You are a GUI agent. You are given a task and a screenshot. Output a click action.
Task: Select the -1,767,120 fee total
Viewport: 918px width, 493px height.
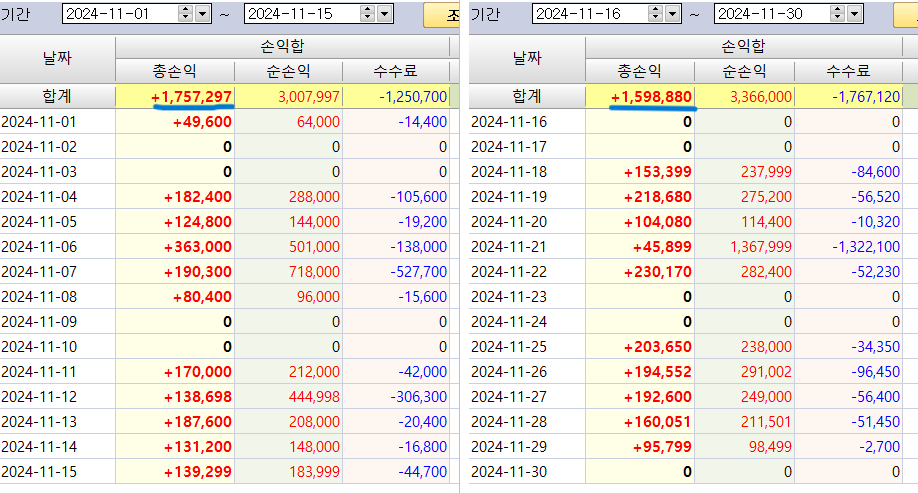(x=848, y=96)
